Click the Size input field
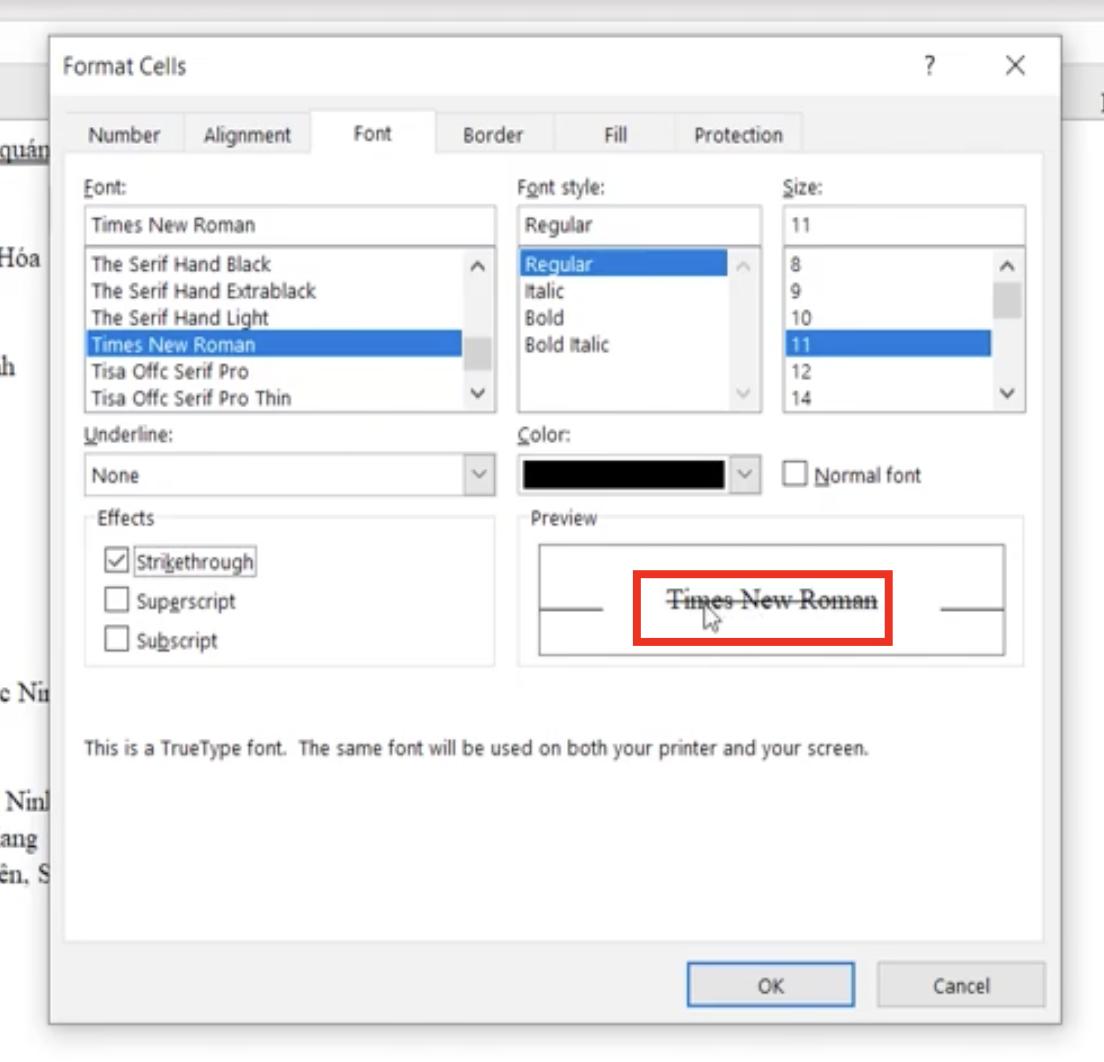Screen dimensions: 1104x1062 pyautogui.click(x=903, y=225)
